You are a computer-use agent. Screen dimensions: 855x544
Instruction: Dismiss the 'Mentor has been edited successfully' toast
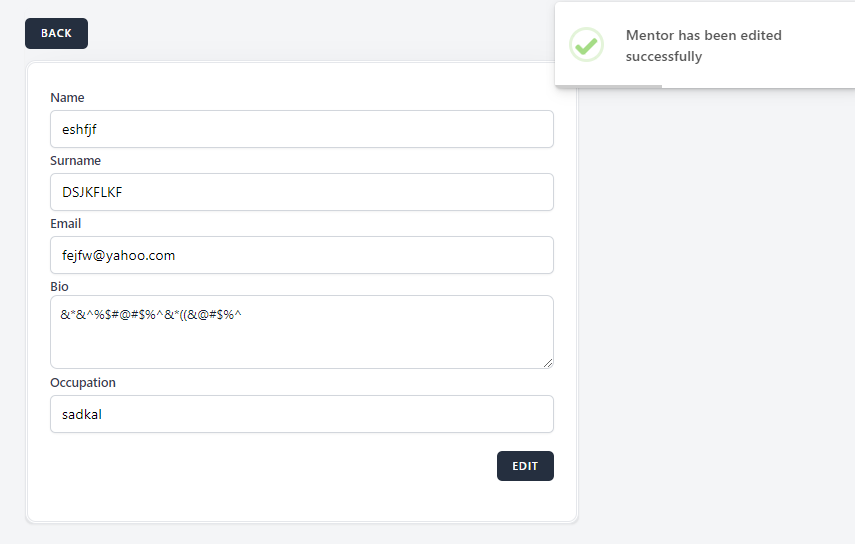point(704,46)
